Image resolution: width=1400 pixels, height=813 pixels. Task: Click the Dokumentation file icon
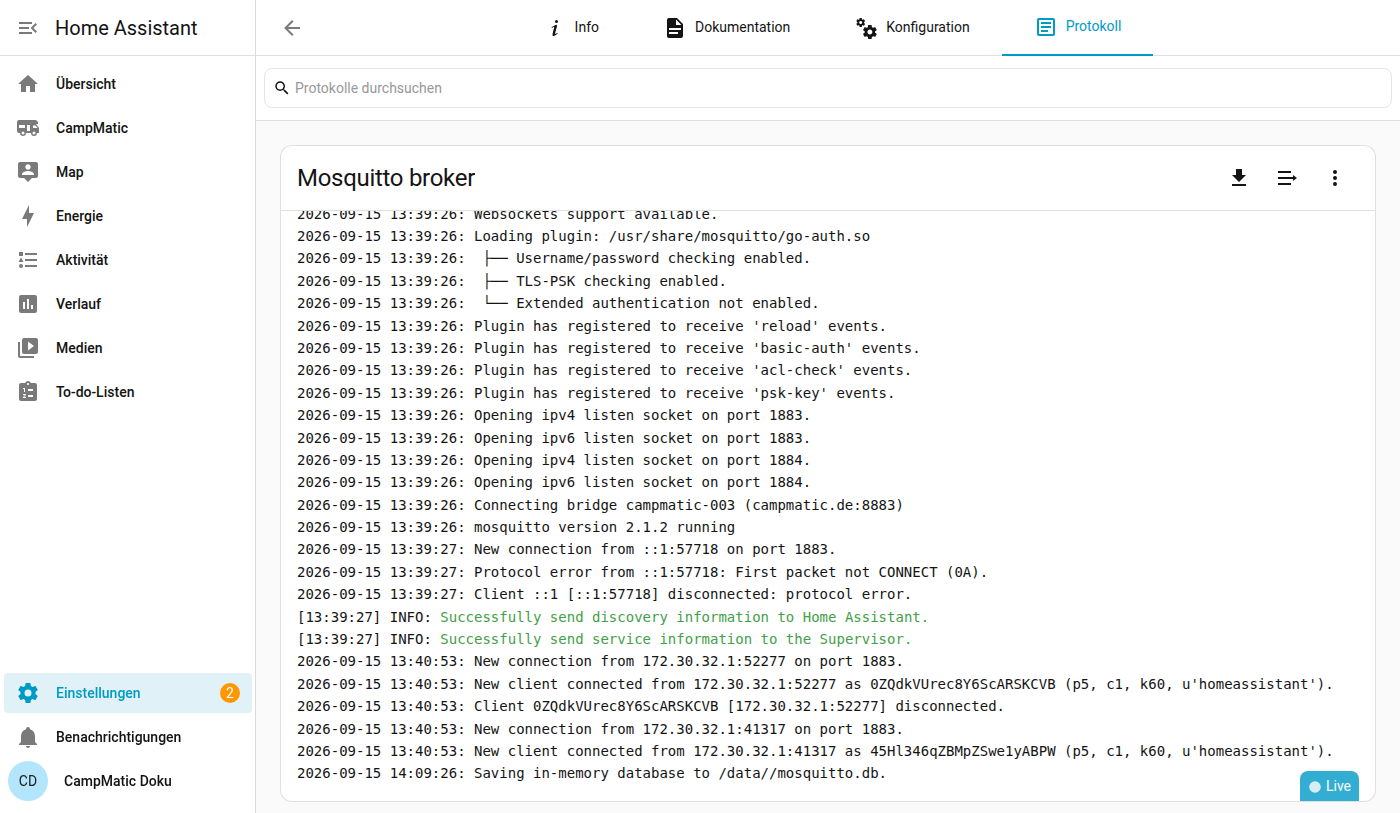pyautogui.click(x=675, y=28)
